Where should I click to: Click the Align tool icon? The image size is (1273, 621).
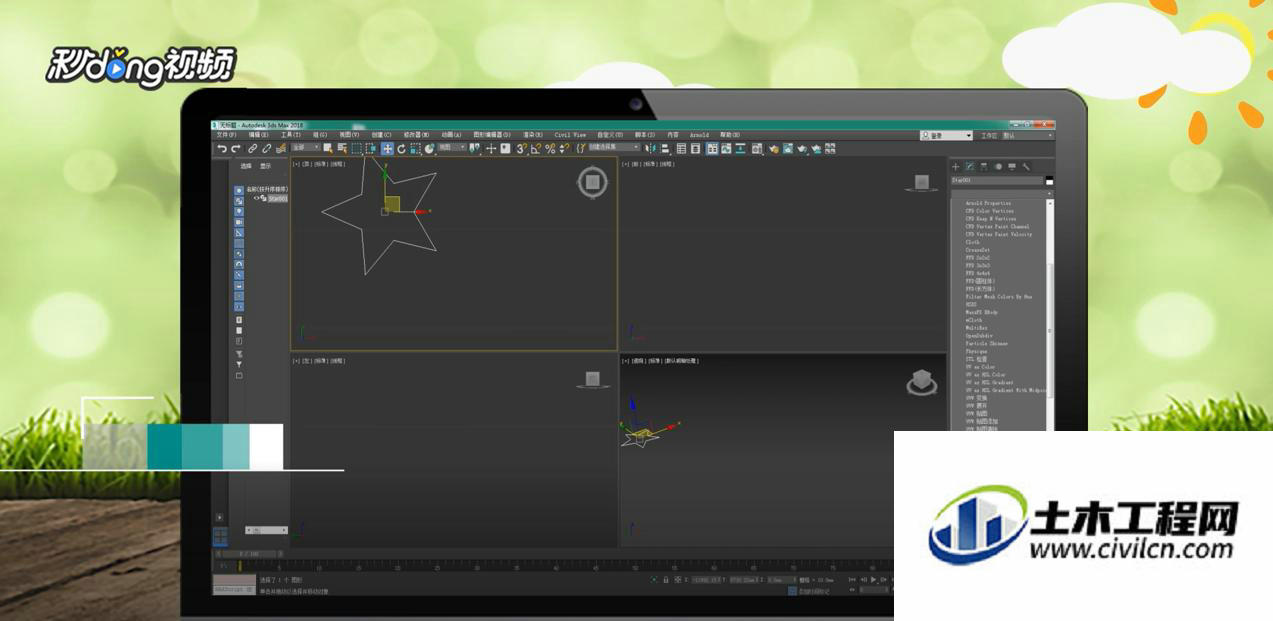pos(665,148)
